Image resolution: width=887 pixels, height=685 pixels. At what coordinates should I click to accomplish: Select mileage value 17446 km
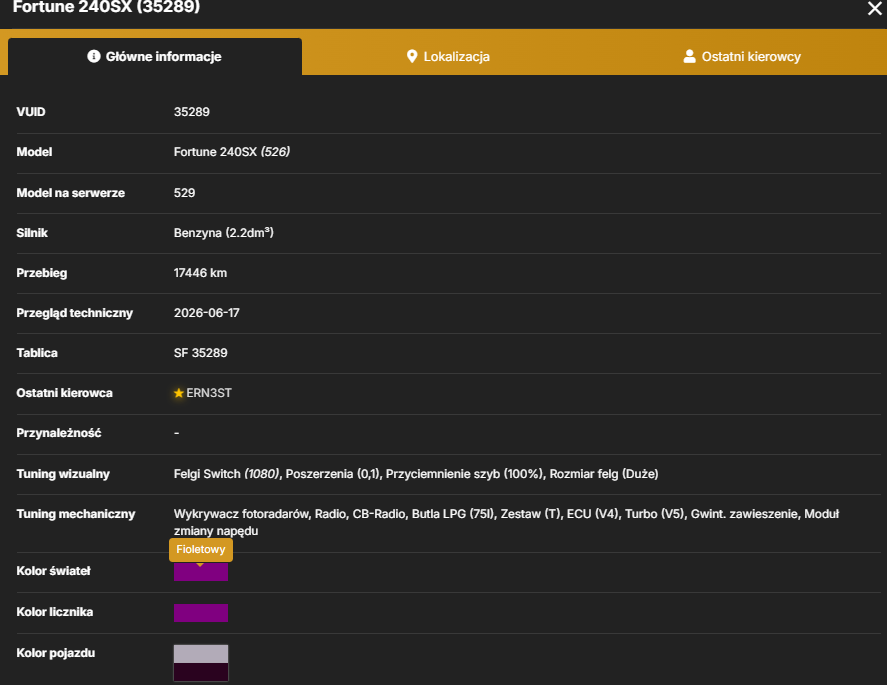[200, 273]
